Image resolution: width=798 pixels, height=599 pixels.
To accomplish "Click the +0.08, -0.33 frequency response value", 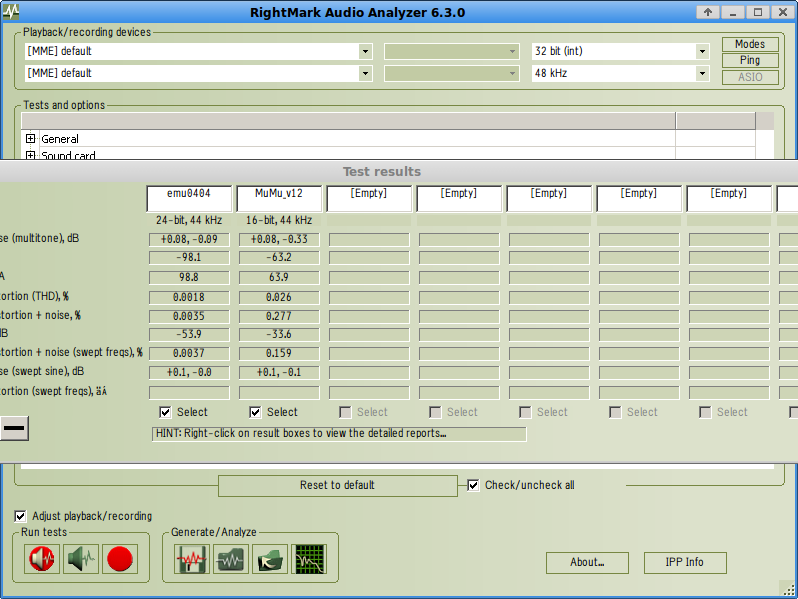I will tap(279, 240).
